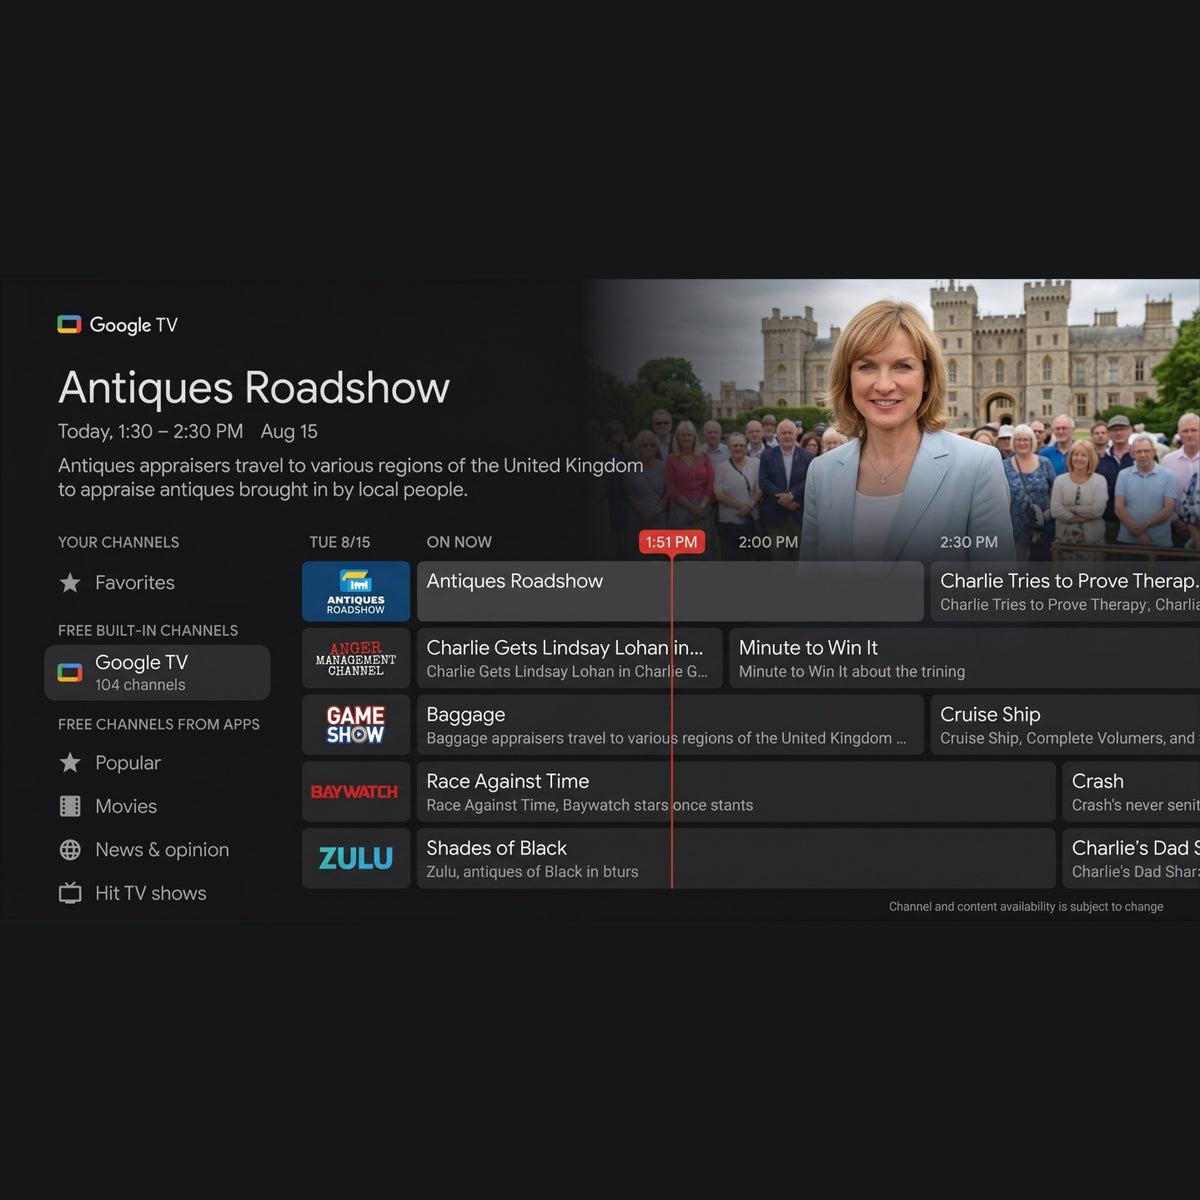1200x1200 pixels.
Task: Click the YOUR CHANNELS heading
Action: (x=119, y=542)
